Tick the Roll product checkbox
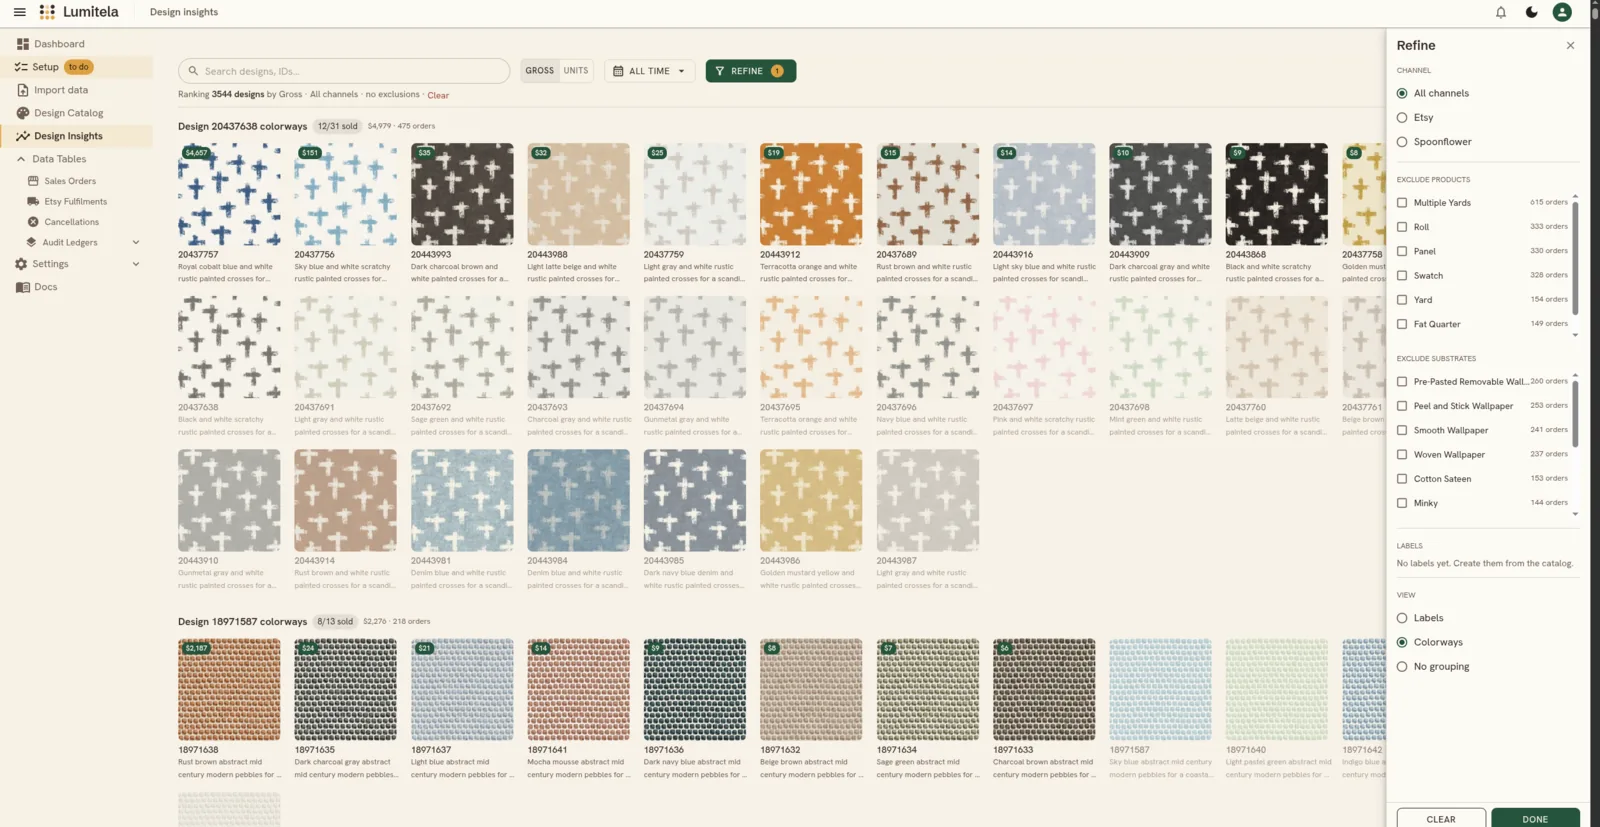 click(1402, 227)
